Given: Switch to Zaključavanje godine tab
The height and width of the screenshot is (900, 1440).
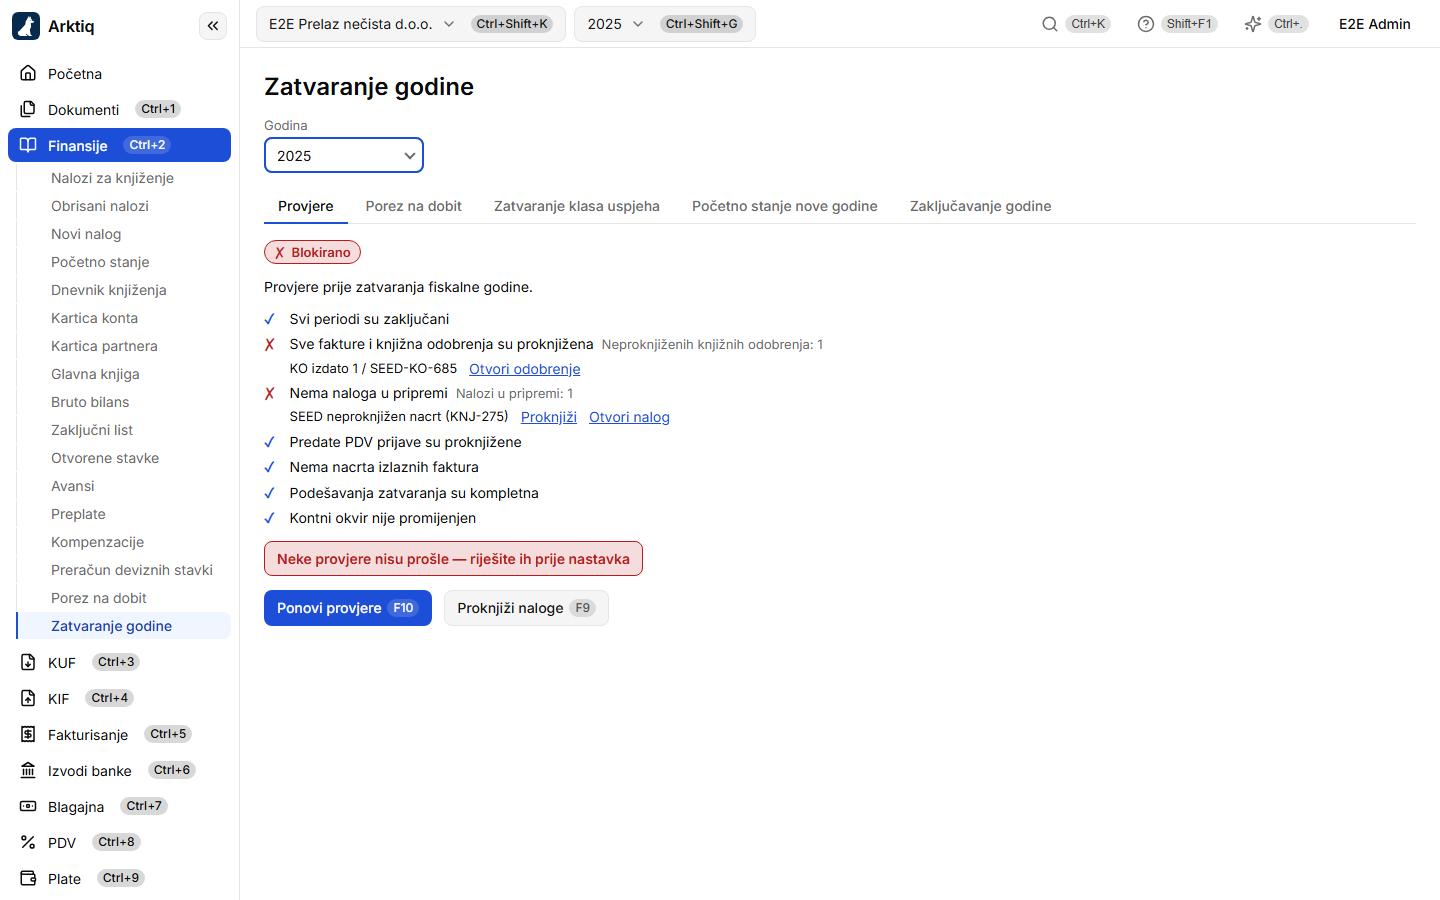Looking at the screenshot, I should pyautogui.click(x=981, y=206).
